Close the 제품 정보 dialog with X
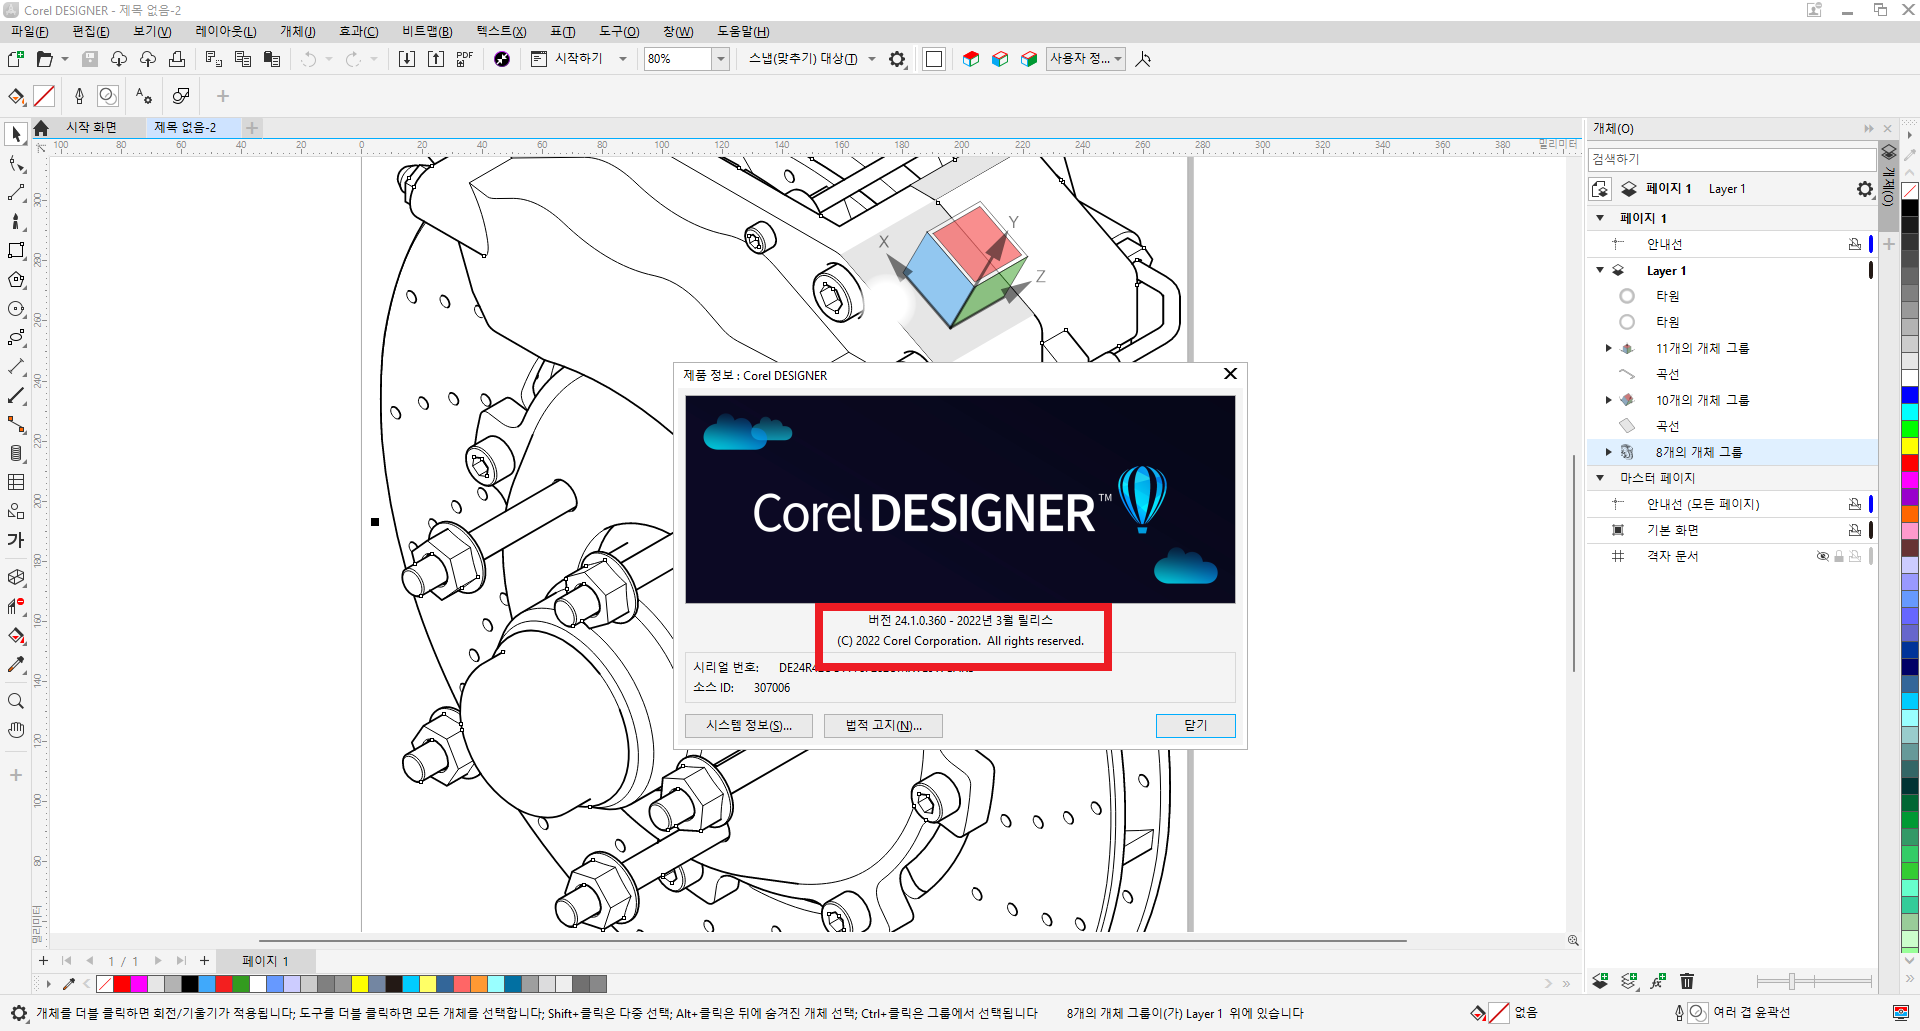Image resolution: width=1920 pixels, height=1031 pixels. tap(1231, 374)
